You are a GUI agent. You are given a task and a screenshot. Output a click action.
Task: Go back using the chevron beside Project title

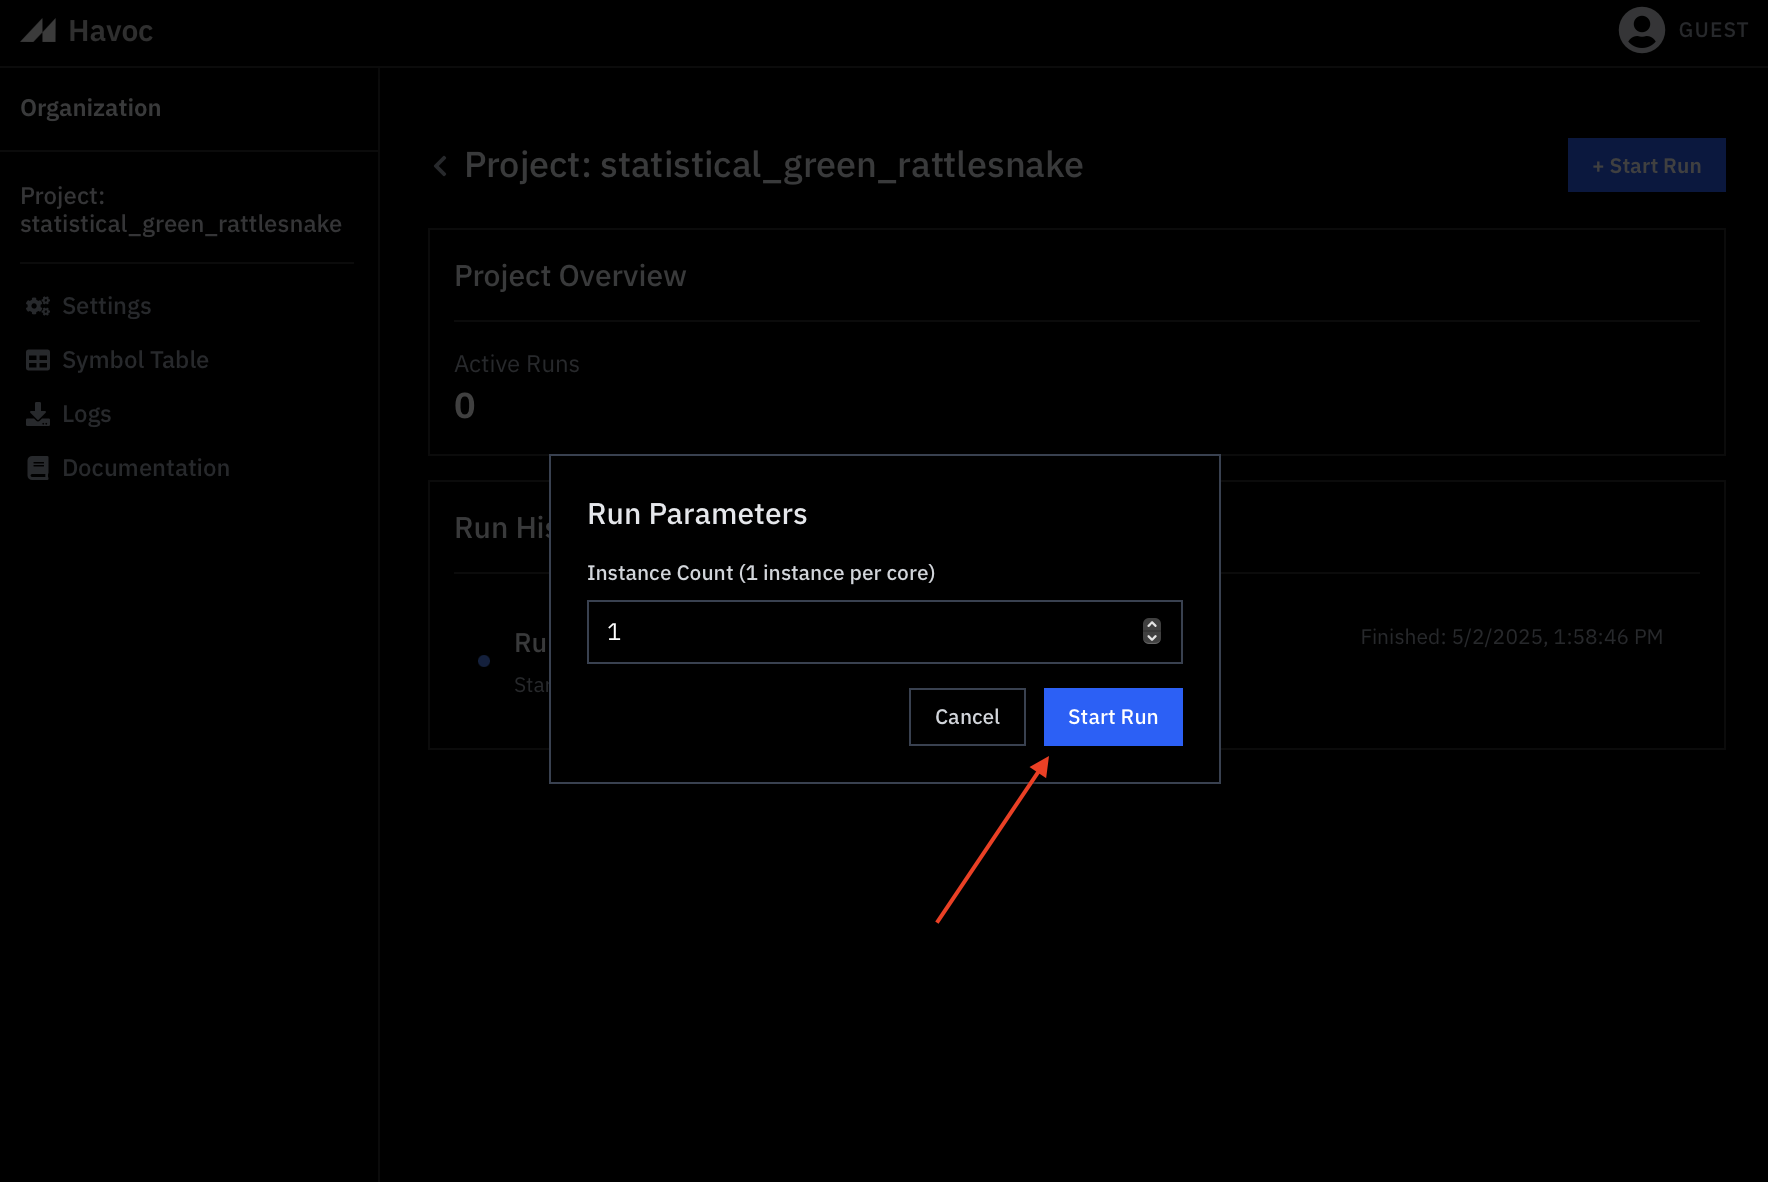tap(440, 166)
